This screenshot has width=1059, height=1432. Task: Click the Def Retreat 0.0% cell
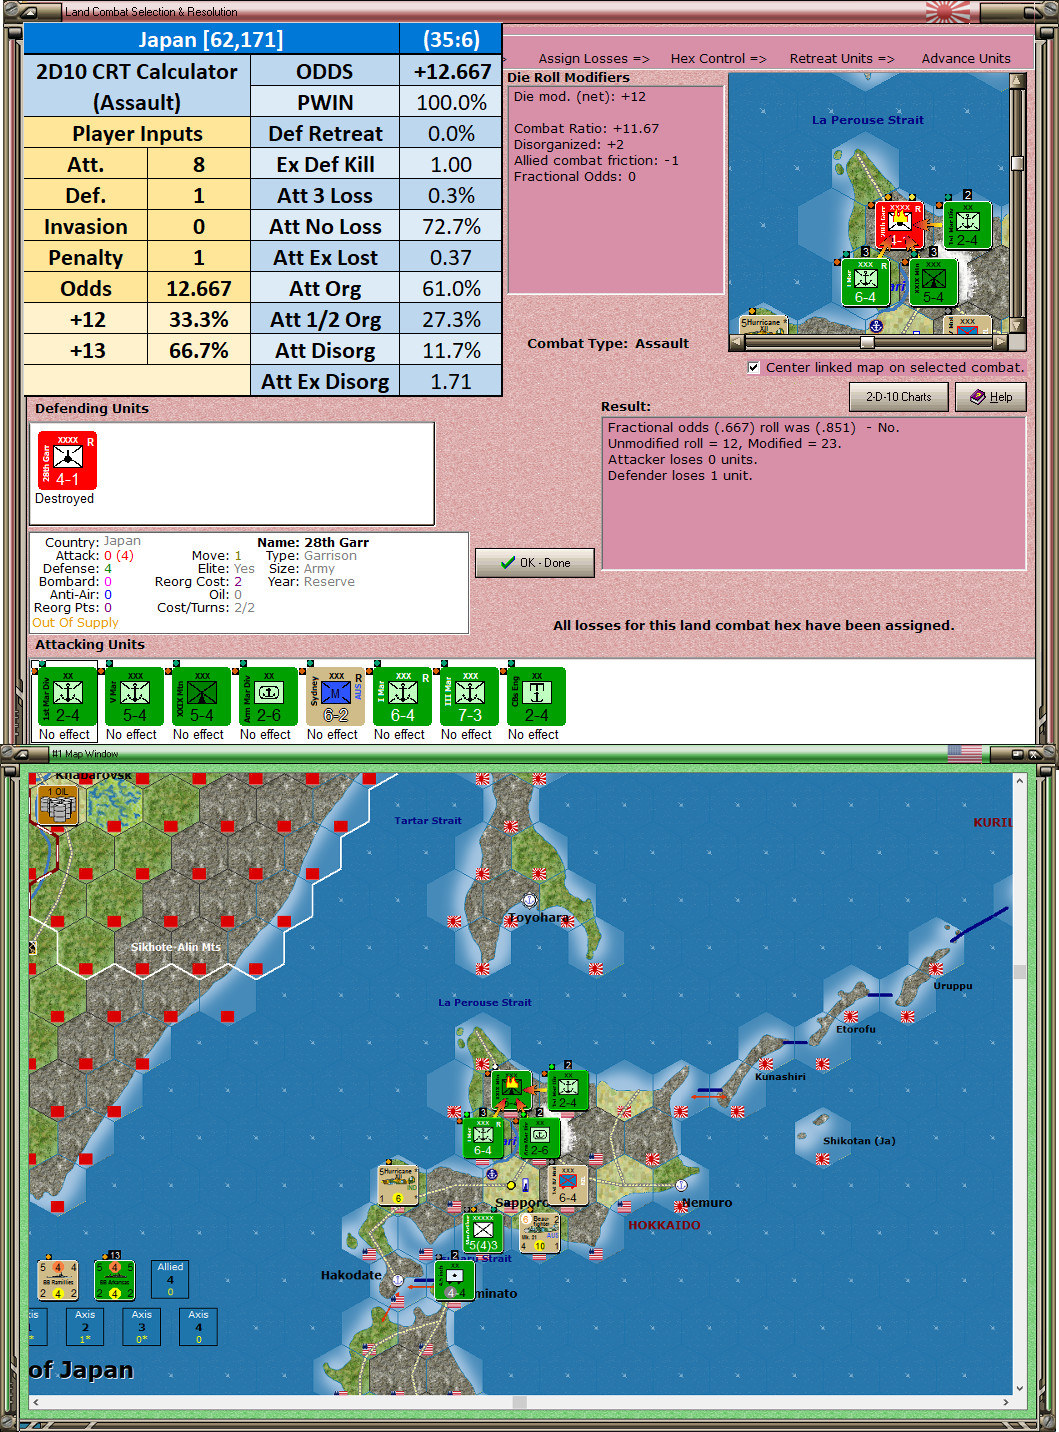pyautogui.click(x=452, y=133)
